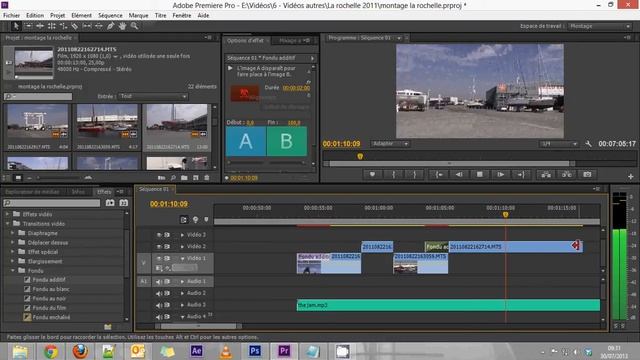
Task: Click the Durée timecode value
Action: coord(296,88)
